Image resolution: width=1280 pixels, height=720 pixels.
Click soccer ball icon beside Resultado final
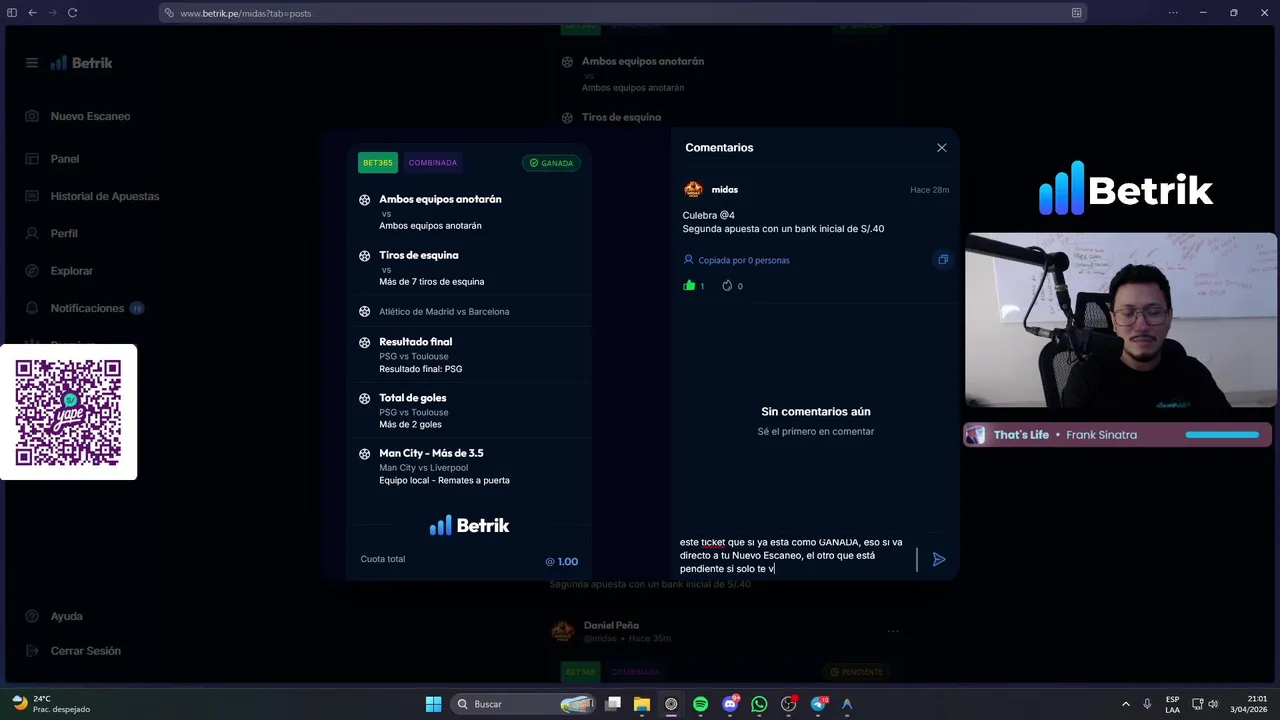coord(364,342)
